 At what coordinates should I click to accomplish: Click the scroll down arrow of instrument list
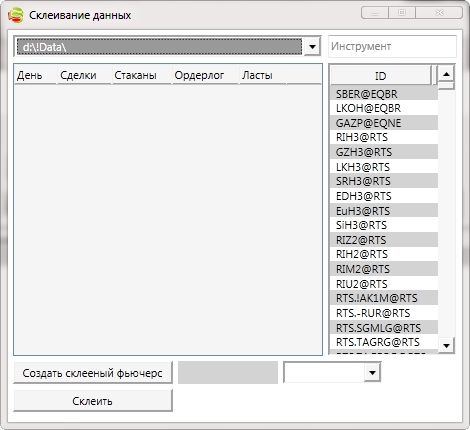pos(446,345)
